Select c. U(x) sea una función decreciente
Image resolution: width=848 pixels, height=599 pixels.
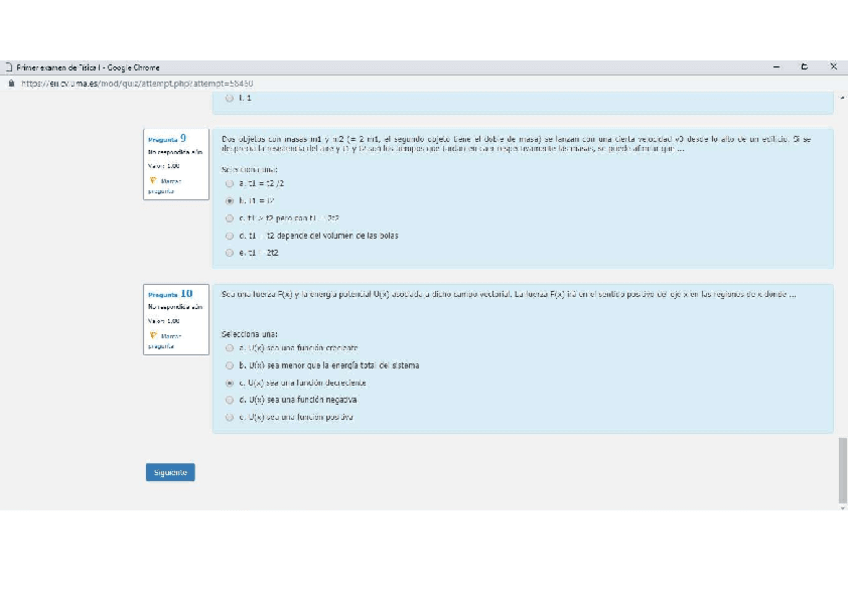230,382
